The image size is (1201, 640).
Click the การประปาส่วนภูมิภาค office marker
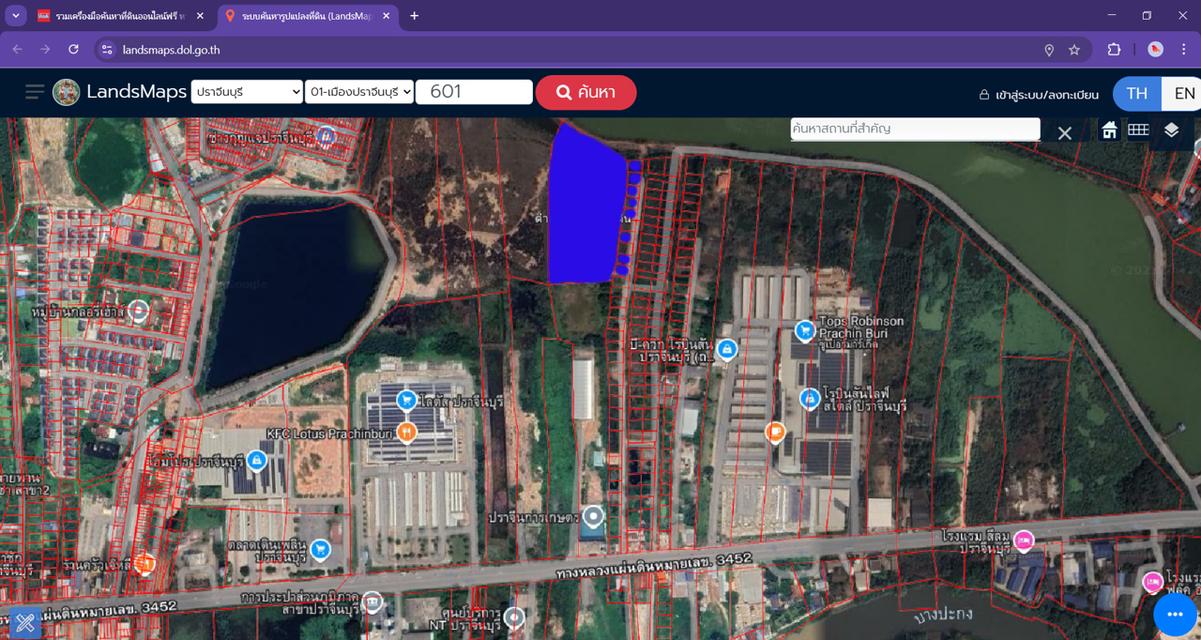372,601
